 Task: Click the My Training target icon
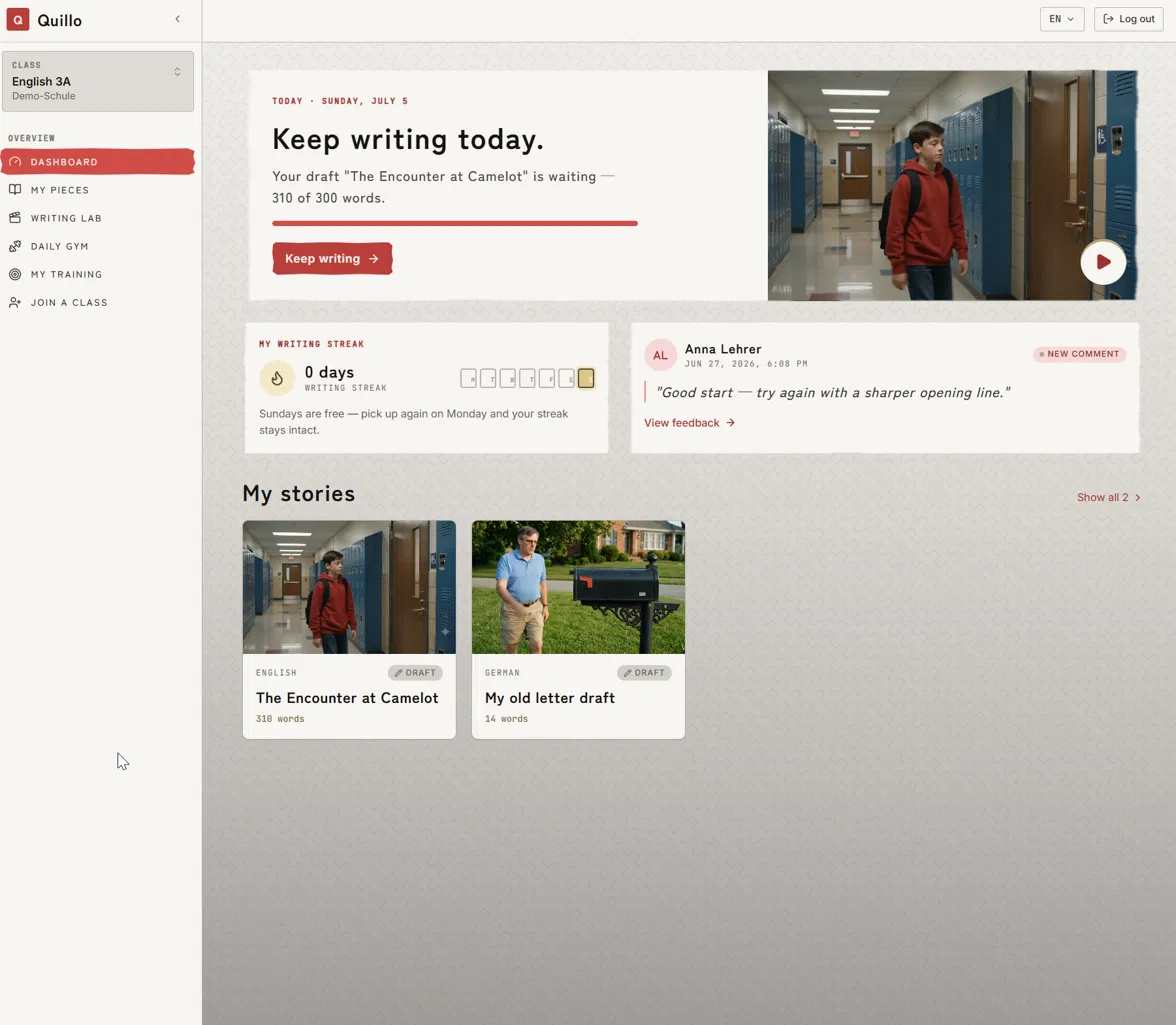(15, 274)
